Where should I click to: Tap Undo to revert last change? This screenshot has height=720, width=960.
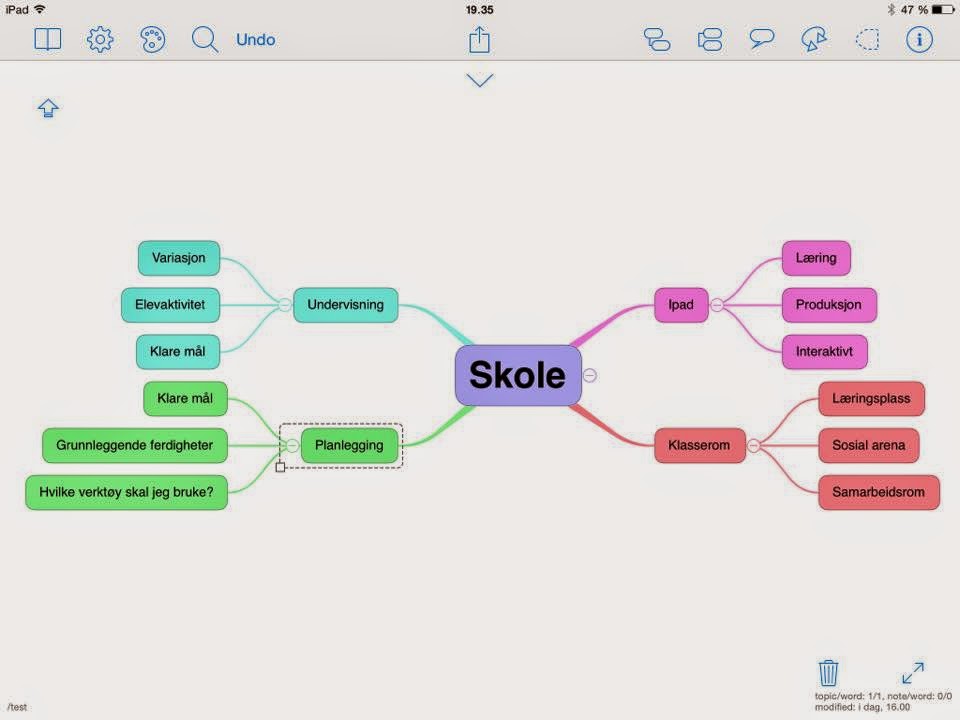(255, 39)
